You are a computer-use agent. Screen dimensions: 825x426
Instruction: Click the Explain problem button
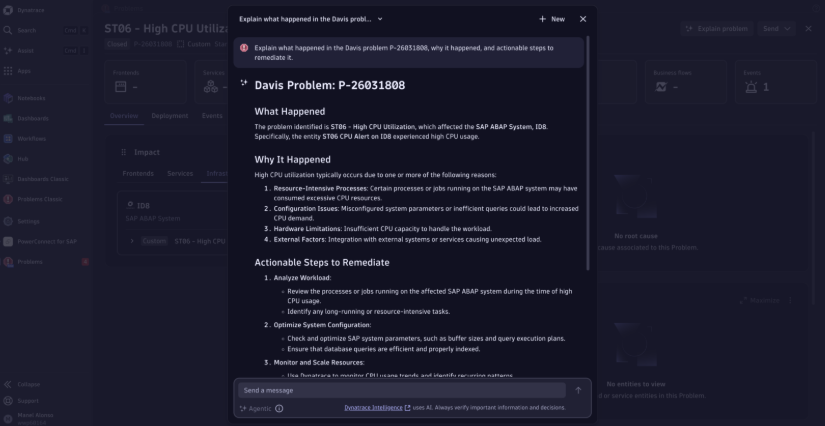point(717,28)
